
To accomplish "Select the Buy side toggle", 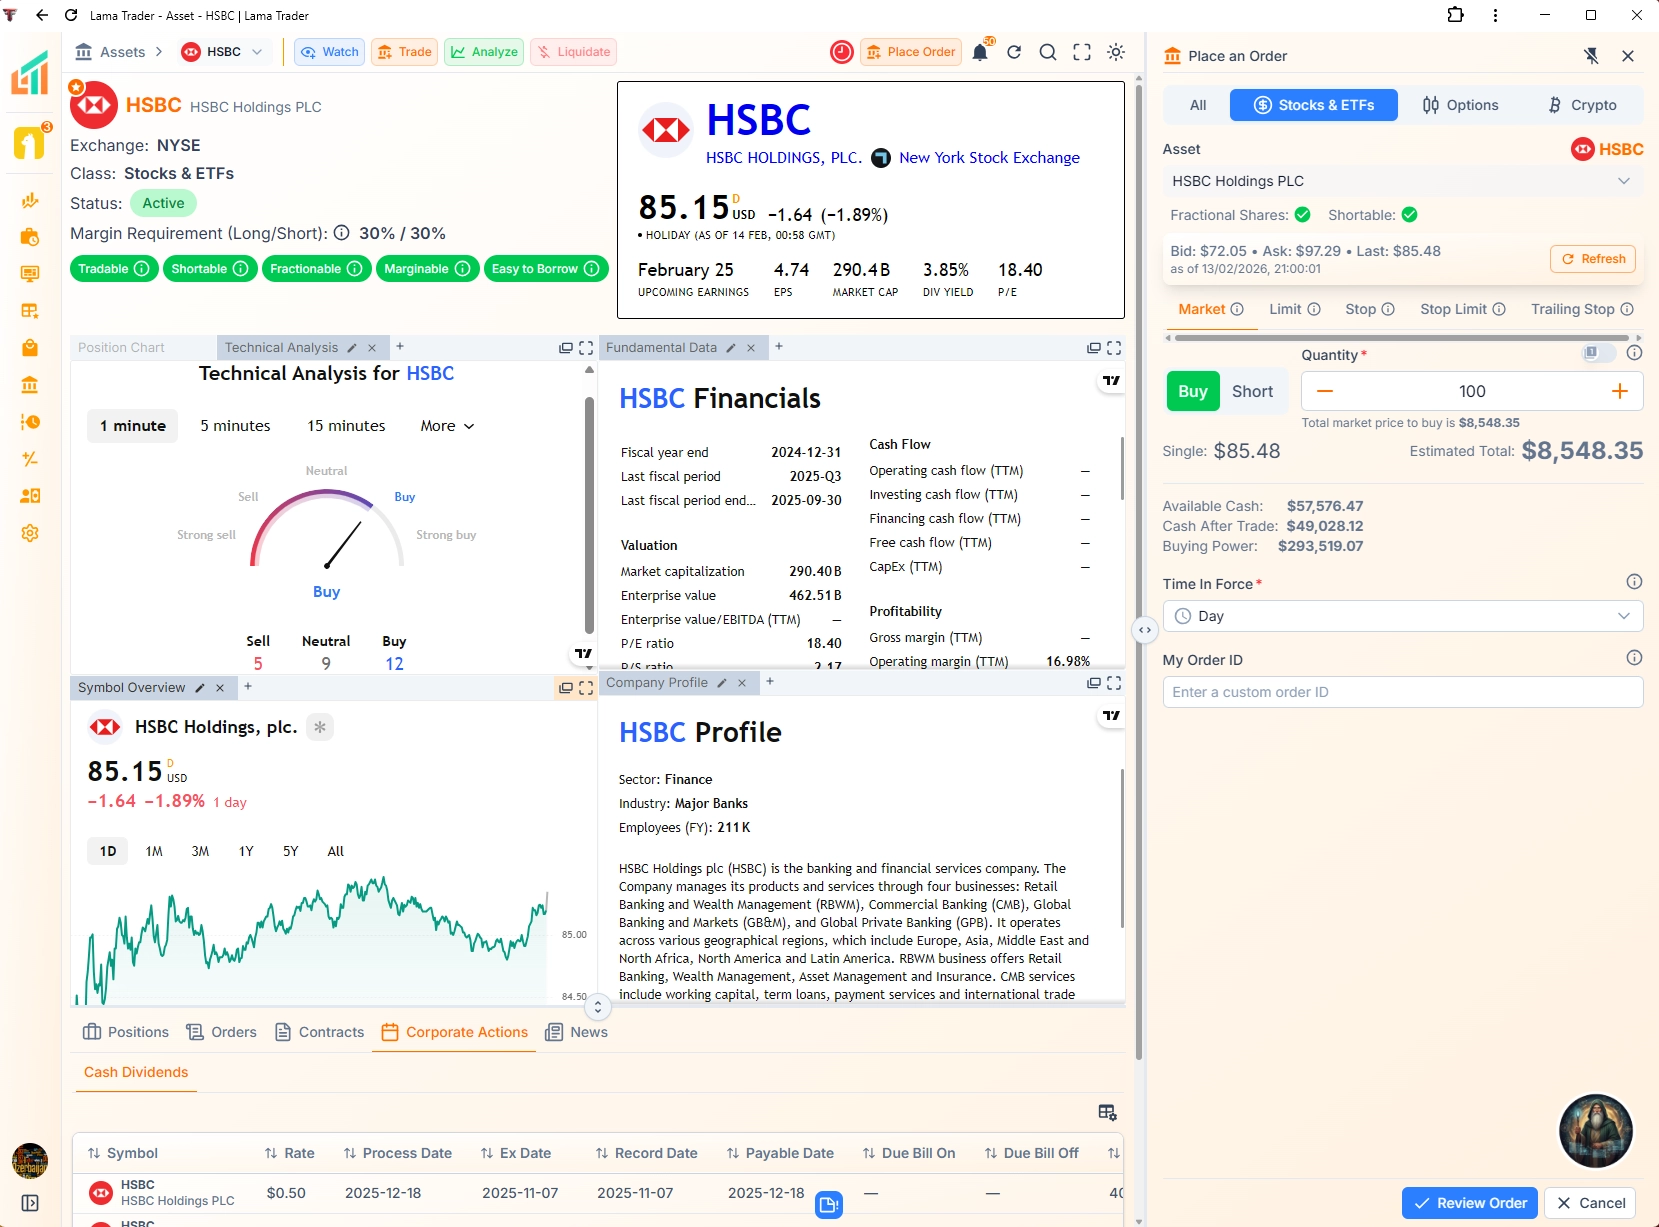I will (1193, 392).
